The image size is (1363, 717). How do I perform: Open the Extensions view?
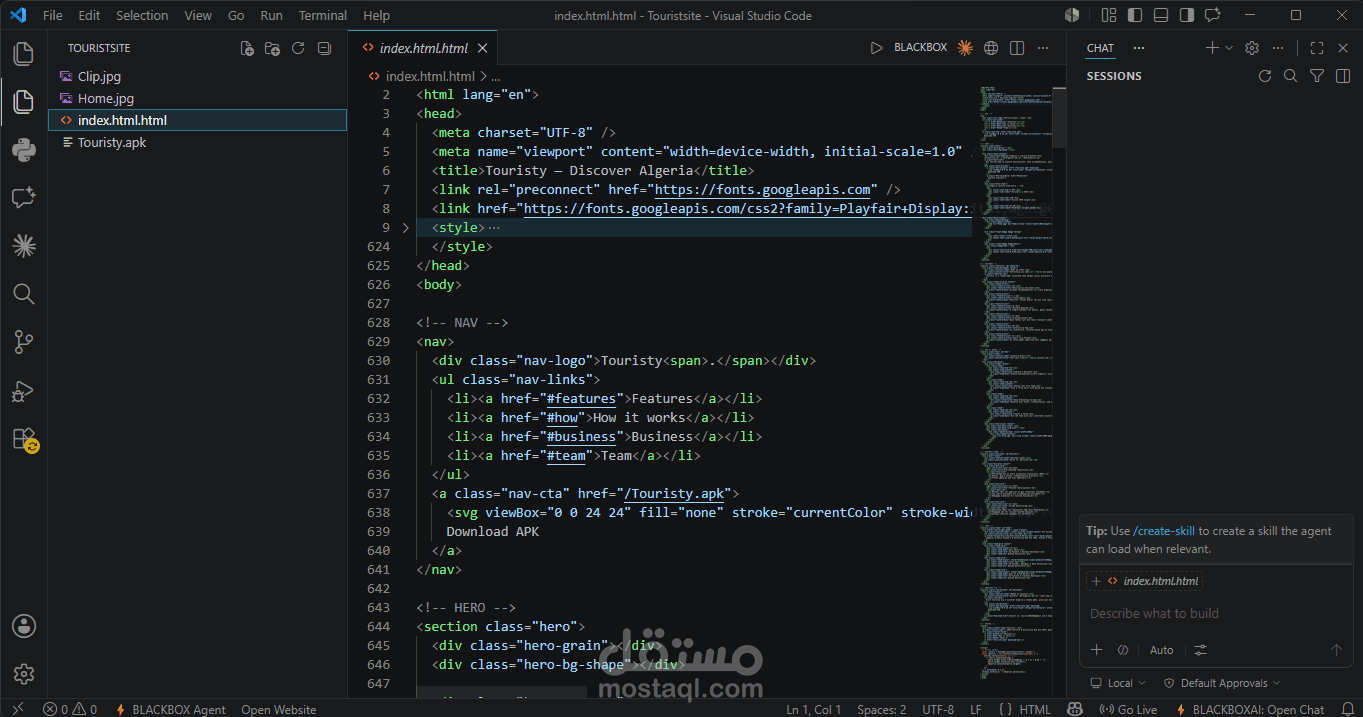(24, 439)
